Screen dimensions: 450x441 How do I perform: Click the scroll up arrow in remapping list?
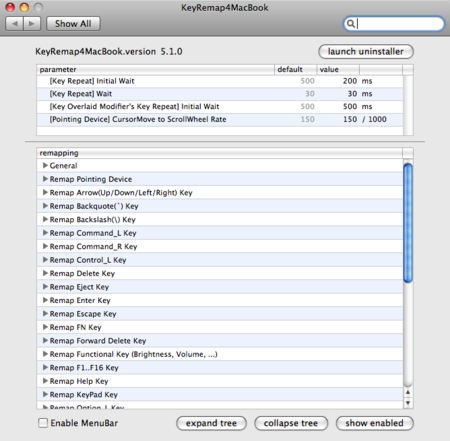[x=408, y=392]
